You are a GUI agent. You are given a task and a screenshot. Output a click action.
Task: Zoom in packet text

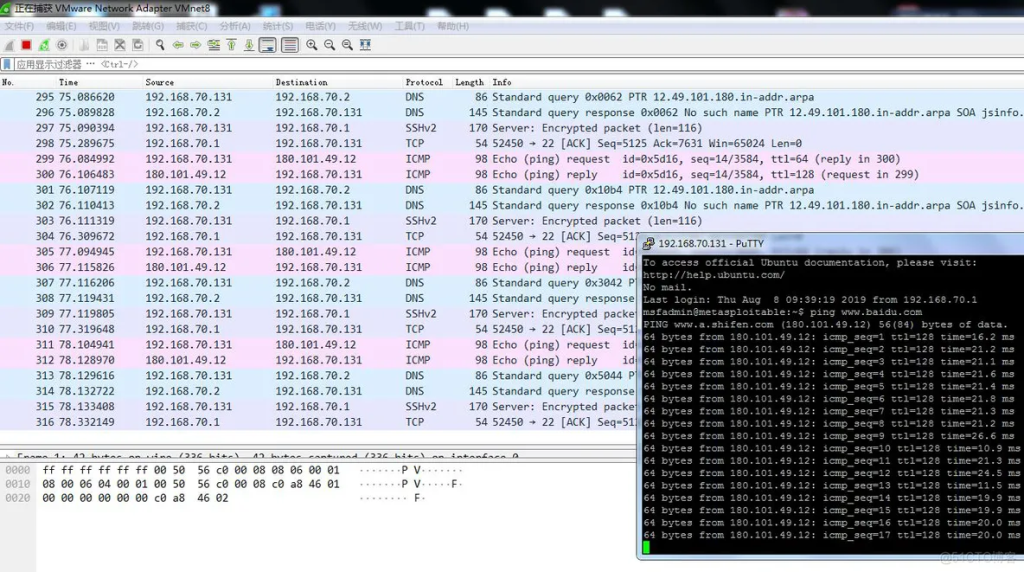[312, 45]
